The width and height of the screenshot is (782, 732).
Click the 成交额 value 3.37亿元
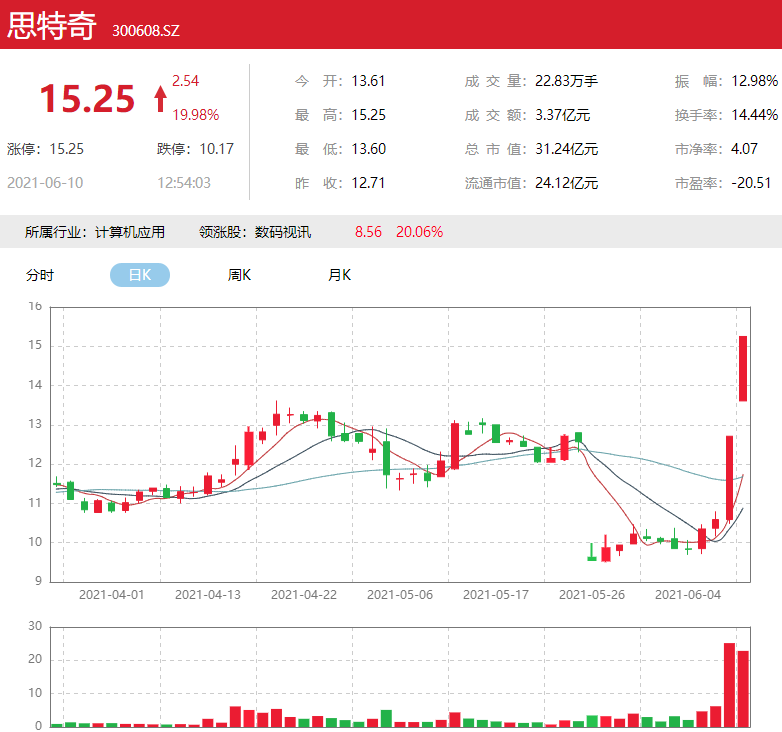pyautogui.click(x=563, y=115)
